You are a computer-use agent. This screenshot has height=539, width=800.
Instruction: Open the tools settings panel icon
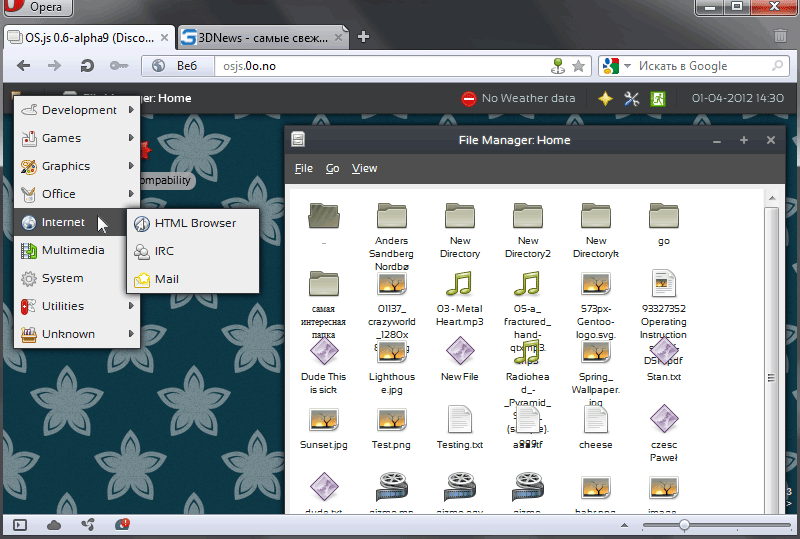point(632,99)
